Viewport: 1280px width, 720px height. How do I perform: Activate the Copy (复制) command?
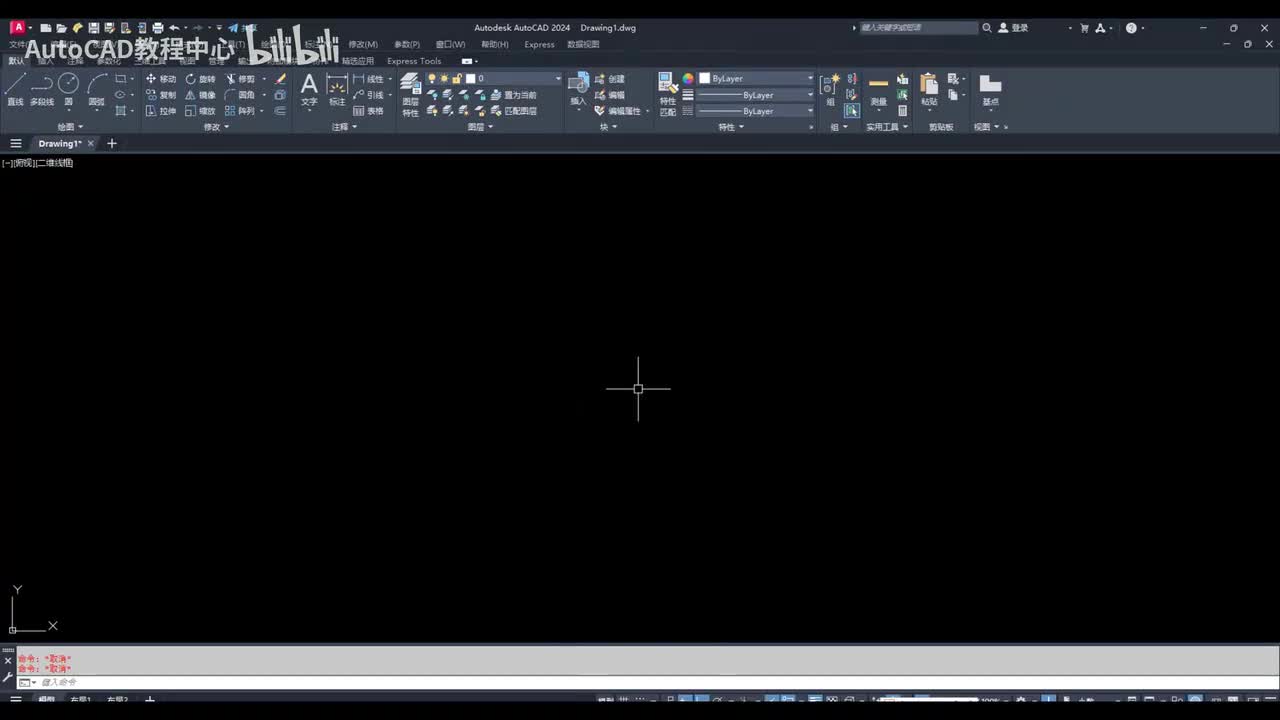click(x=161, y=95)
